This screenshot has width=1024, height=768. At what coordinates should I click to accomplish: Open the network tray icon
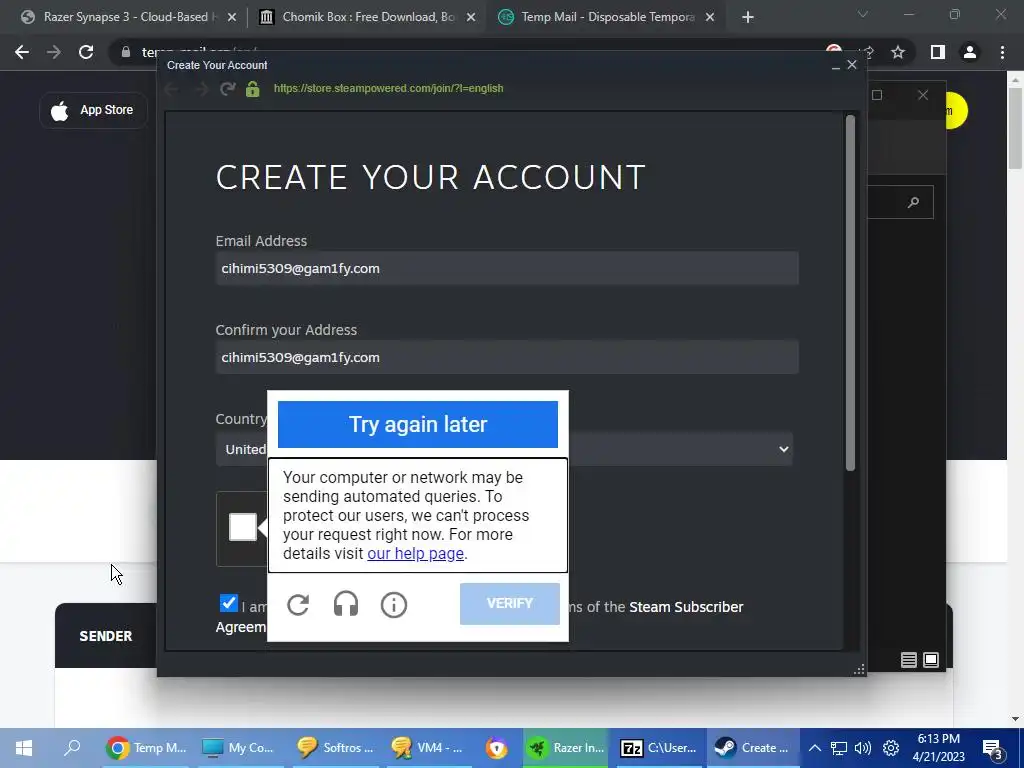839,748
